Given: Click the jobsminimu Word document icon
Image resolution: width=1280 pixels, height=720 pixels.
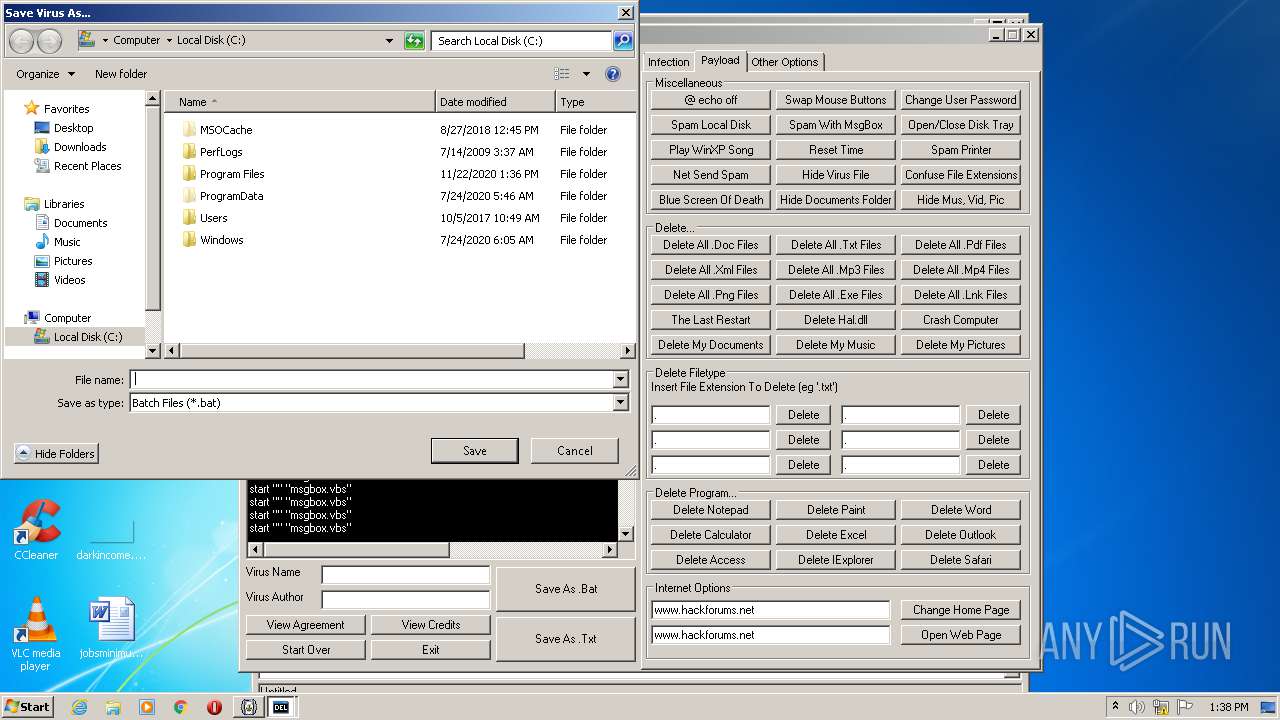Looking at the screenshot, I should [x=111, y=620].
